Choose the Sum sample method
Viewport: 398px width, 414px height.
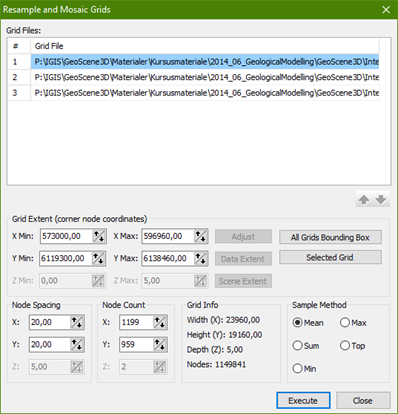(306, 346)
